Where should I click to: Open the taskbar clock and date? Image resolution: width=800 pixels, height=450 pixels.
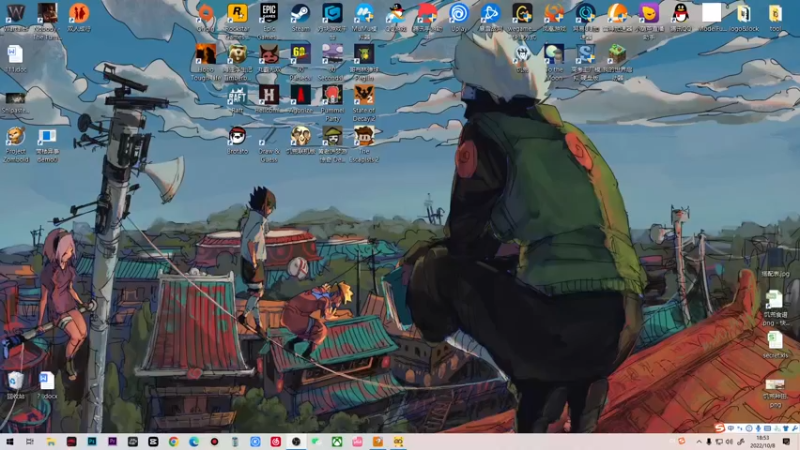[x=762, y=442]
